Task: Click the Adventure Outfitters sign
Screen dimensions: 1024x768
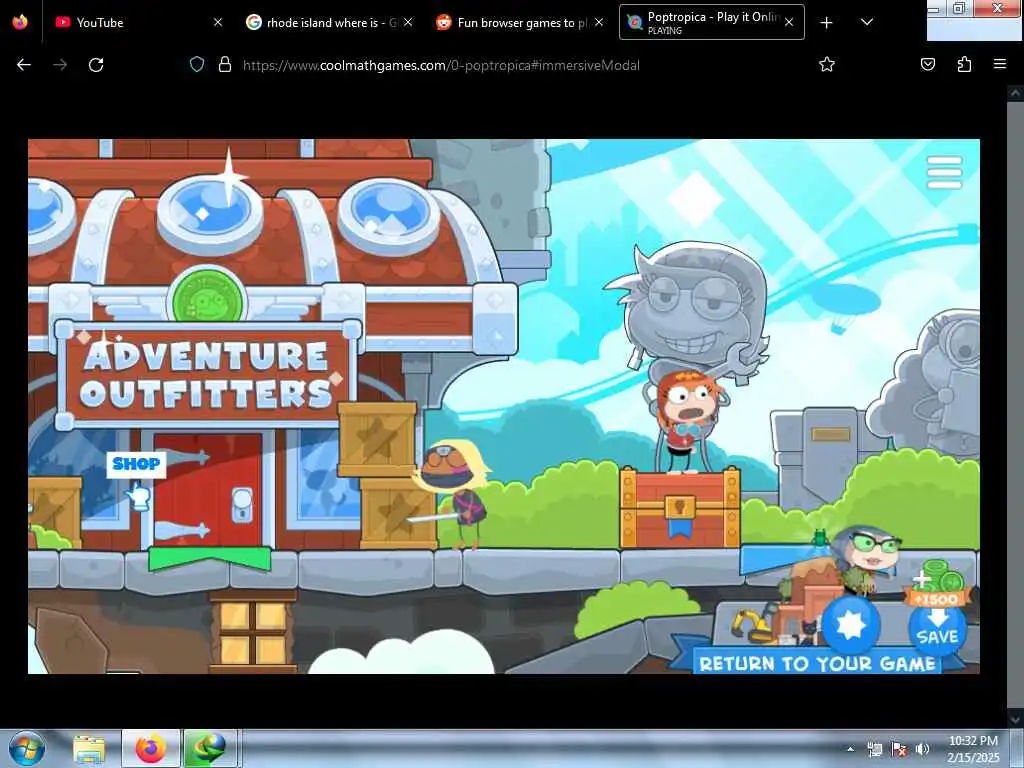Action: 208,375
